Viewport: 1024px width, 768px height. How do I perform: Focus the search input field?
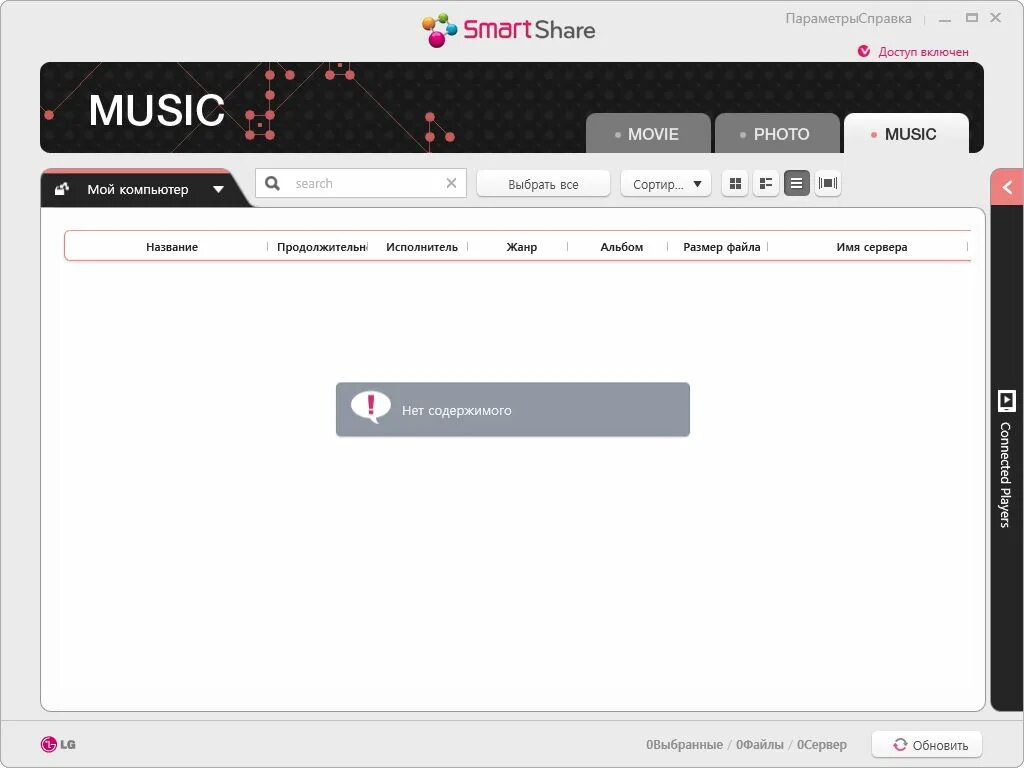362,184
